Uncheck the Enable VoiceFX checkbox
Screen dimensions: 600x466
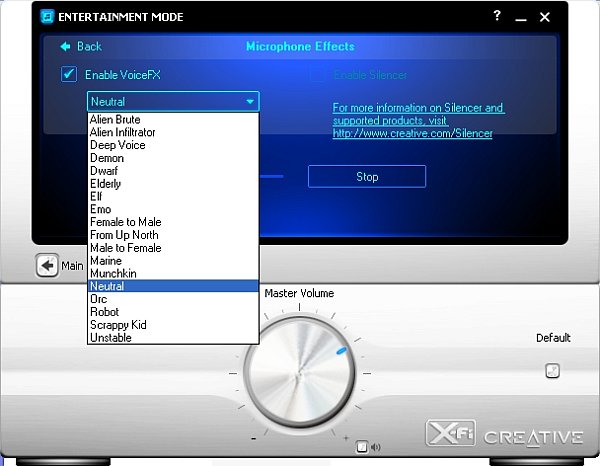[69, 74]
